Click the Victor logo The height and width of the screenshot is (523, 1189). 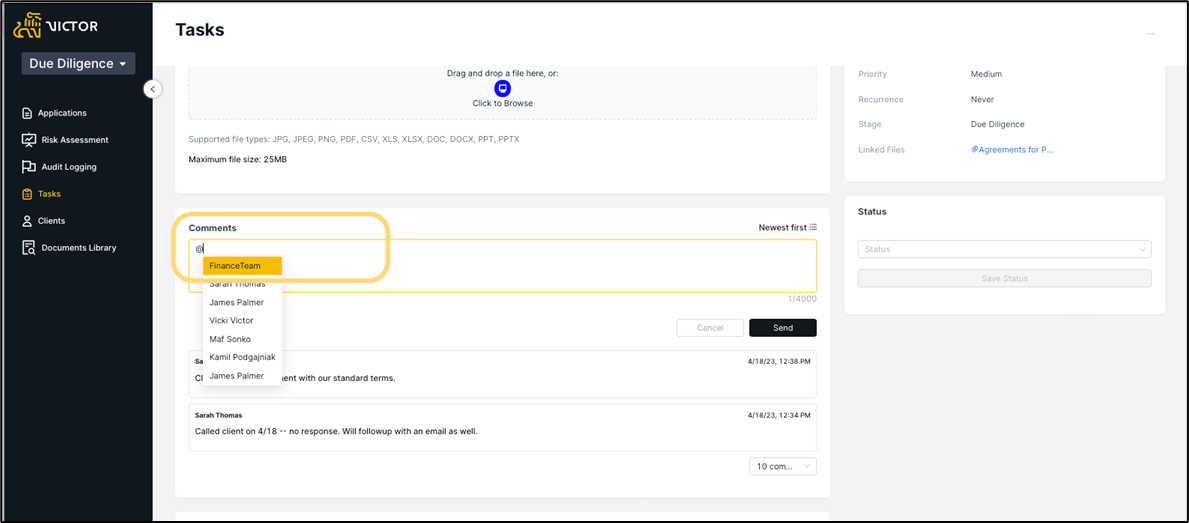coord(56,26)
